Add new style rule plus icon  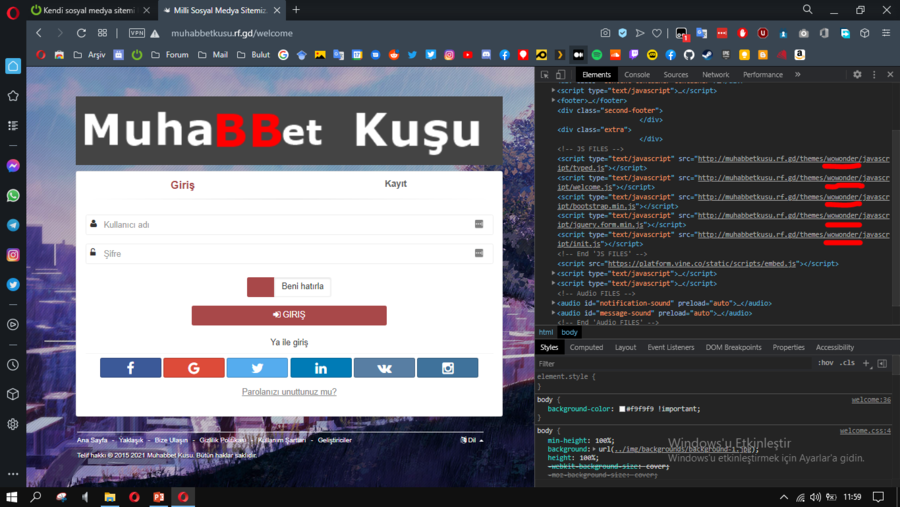pyautogui.click(x=866, y=363)
